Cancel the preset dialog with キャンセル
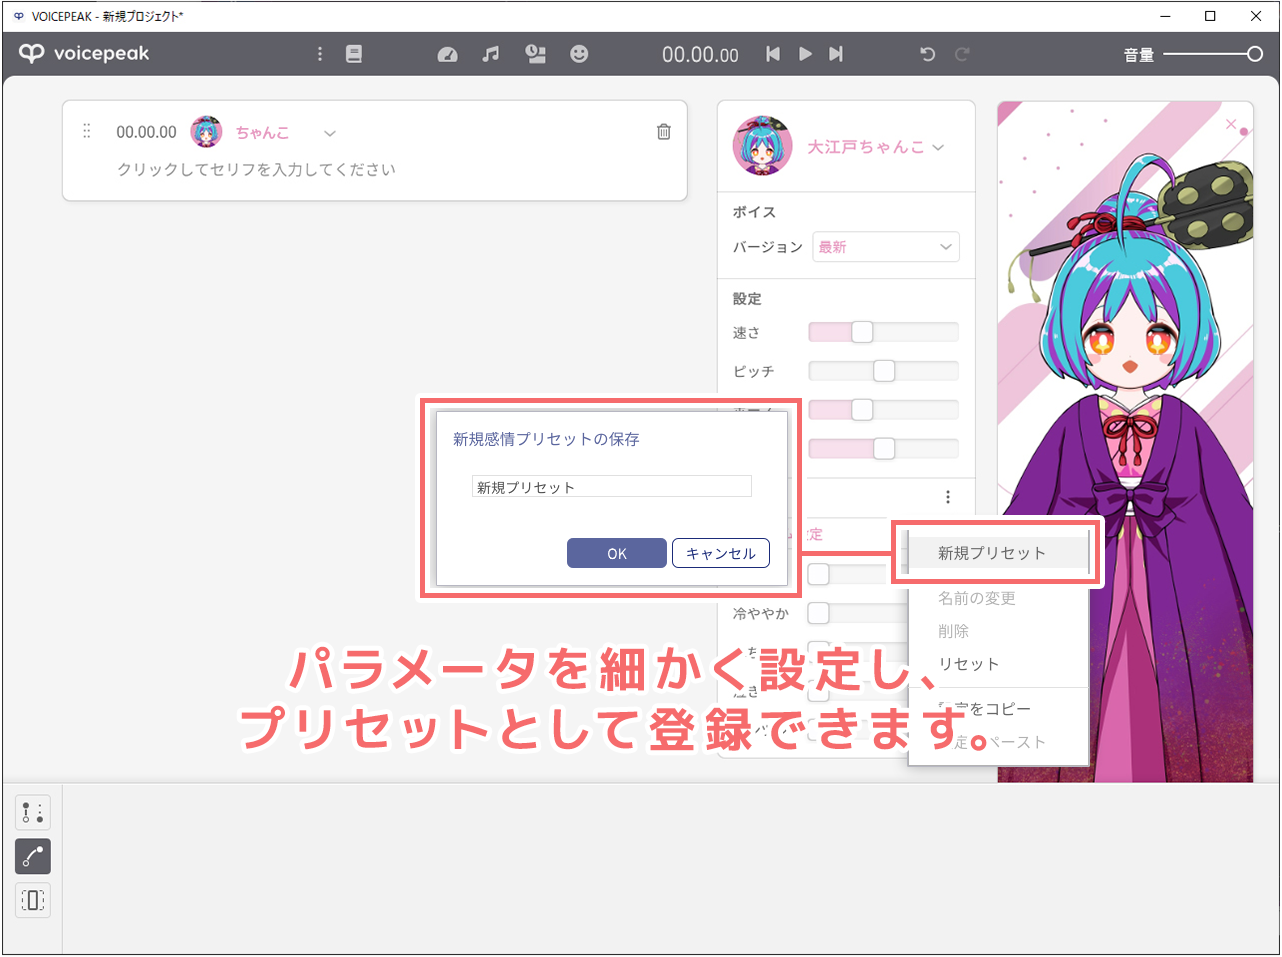Screen dimensions: 1282x957 (x=721, y=553)
